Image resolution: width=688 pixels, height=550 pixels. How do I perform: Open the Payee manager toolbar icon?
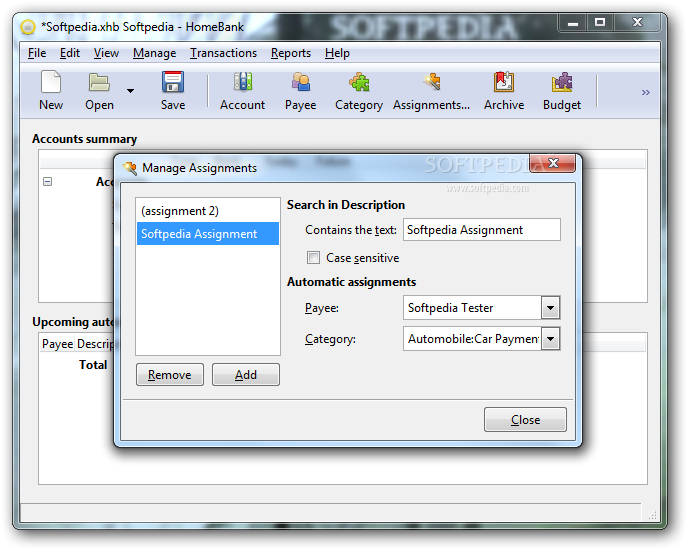point(301,82)
